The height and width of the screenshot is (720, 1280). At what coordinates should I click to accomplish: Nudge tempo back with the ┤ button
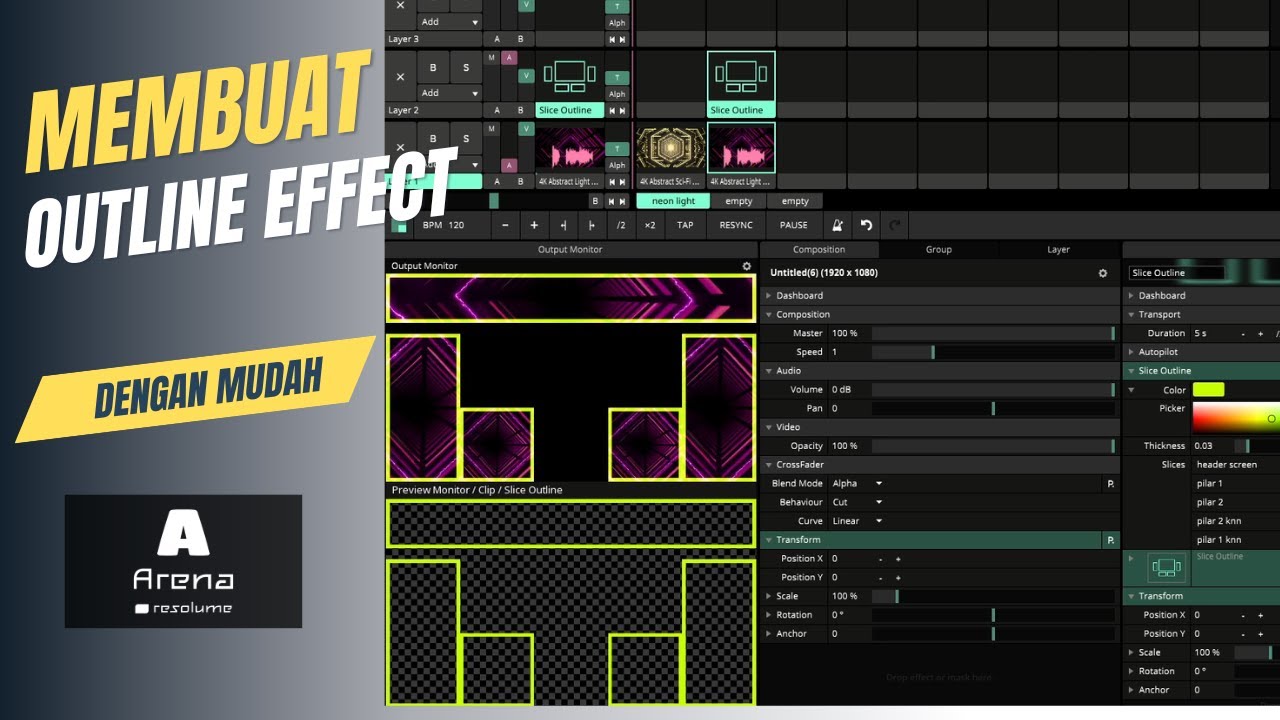[563, 225]
